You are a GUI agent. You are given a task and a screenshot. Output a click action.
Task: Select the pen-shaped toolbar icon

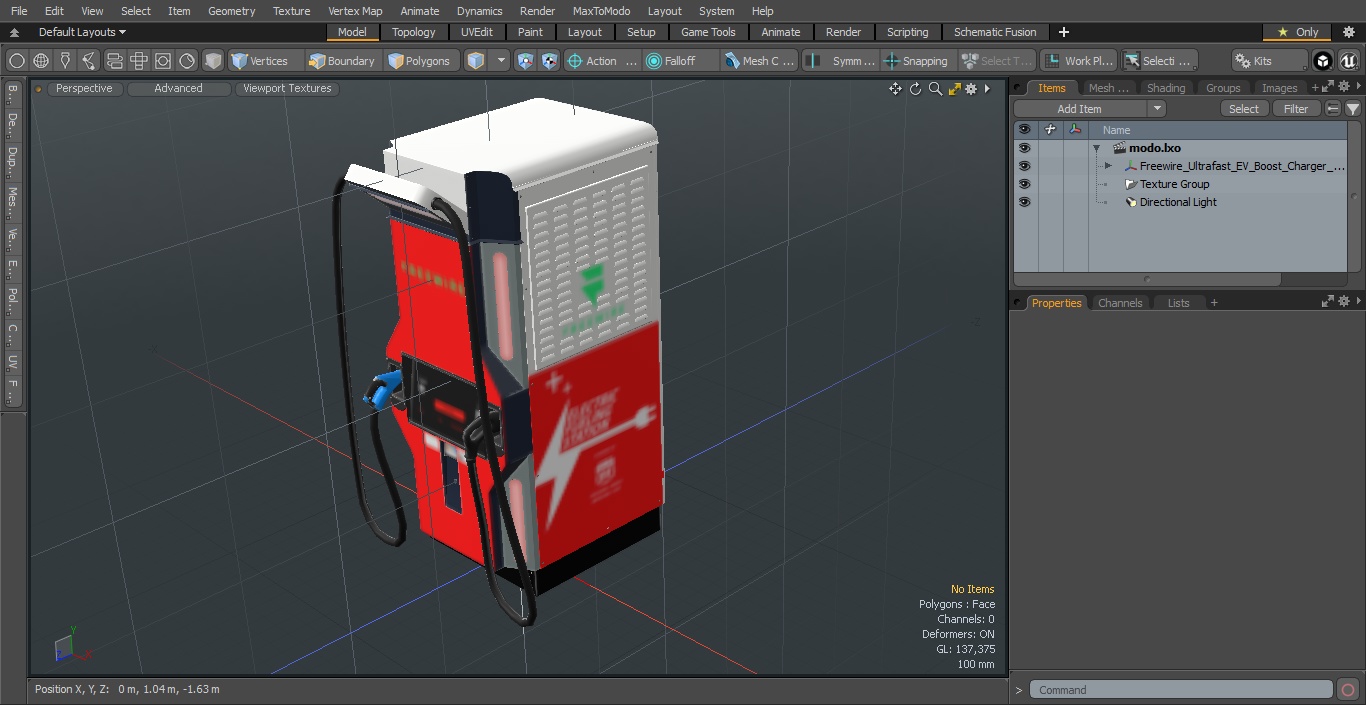[65, 61]
